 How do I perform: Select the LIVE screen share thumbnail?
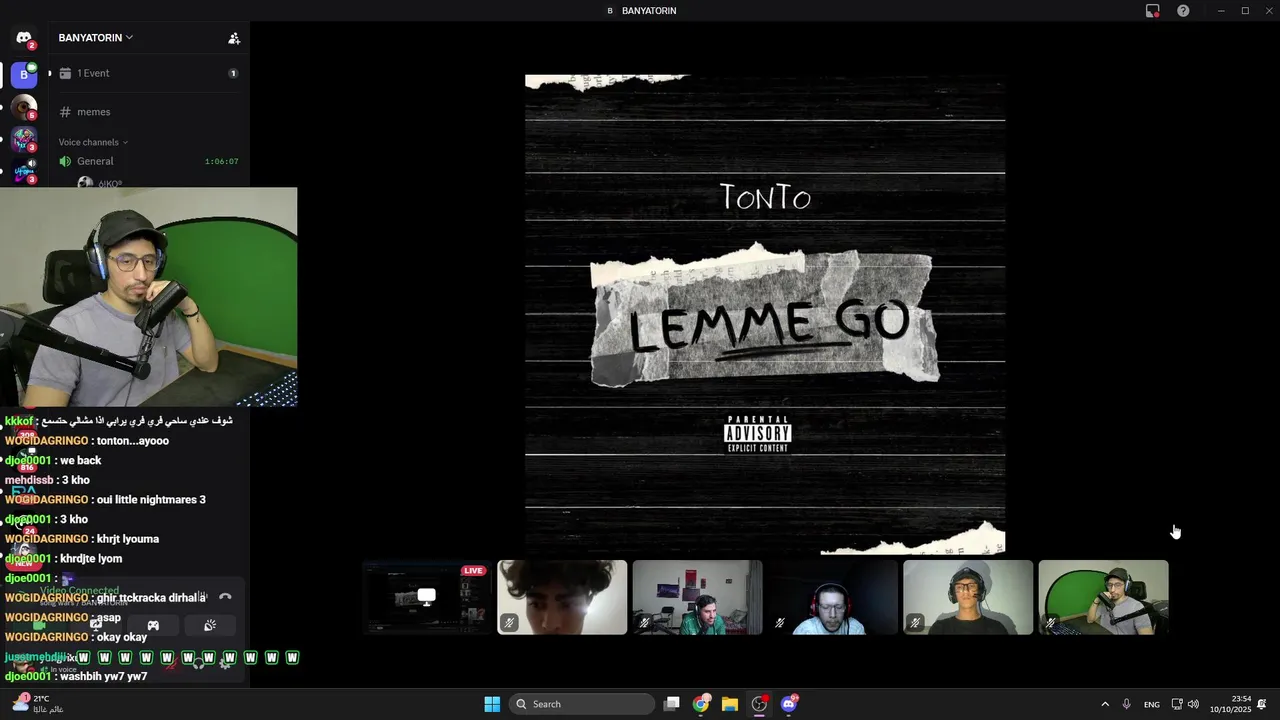coord(427,597)
